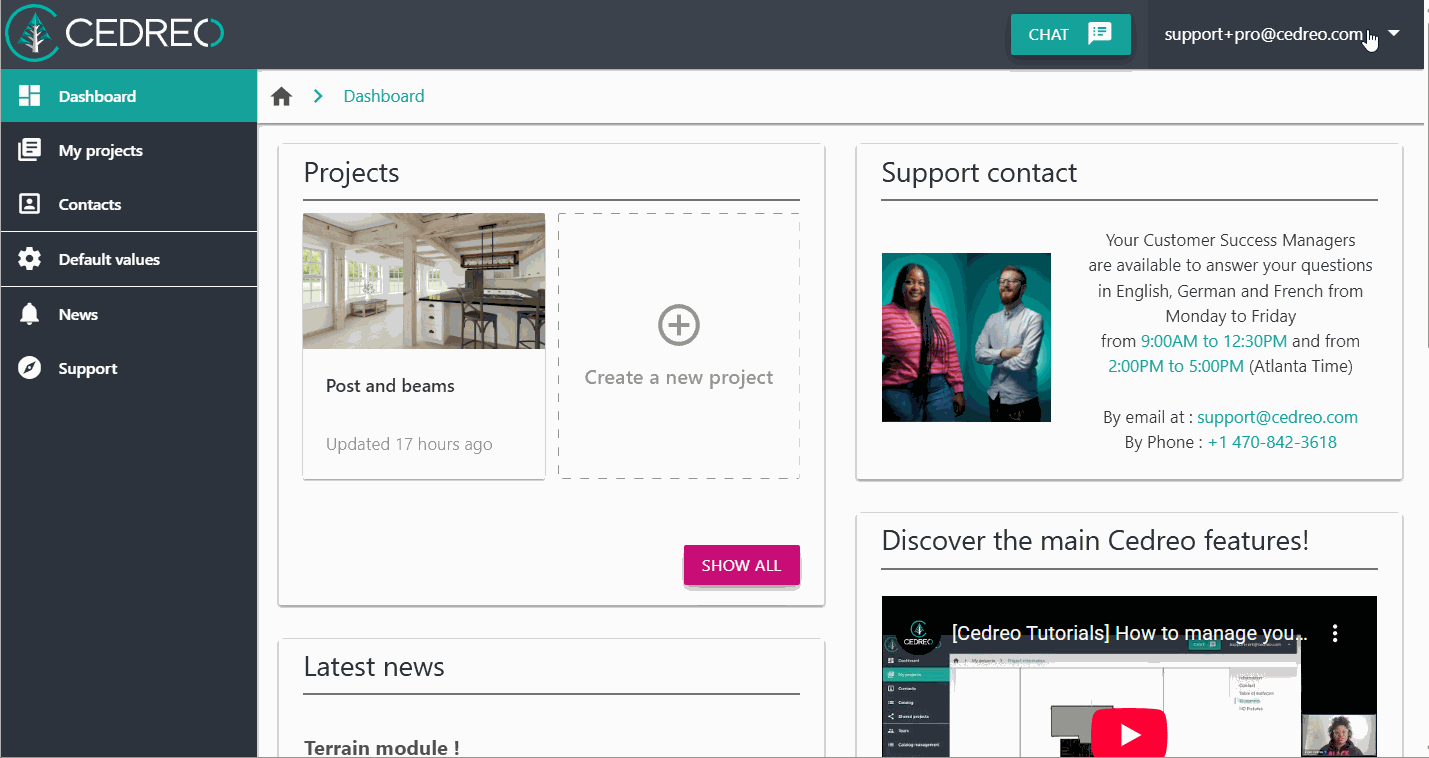Click the SHOW ALL projects button

[x=741, y=565]
